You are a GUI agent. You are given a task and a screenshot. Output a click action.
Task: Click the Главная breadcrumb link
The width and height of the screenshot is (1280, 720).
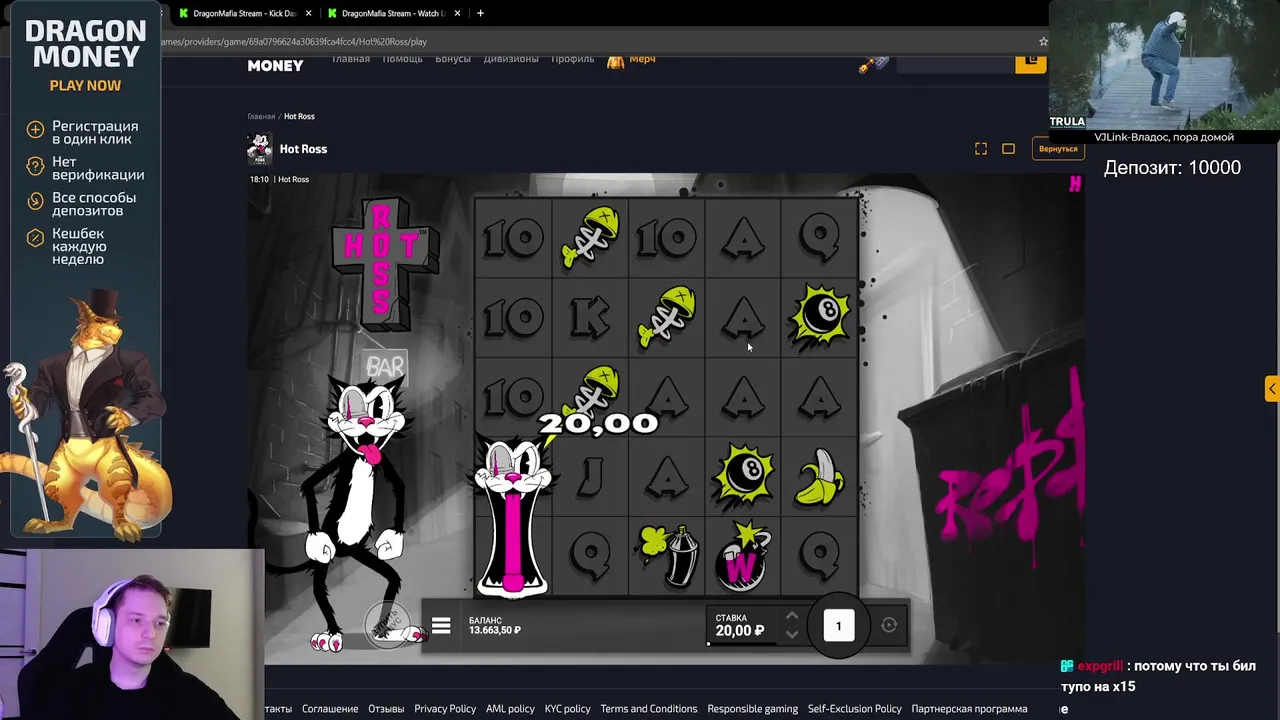(x=261, y=116)
